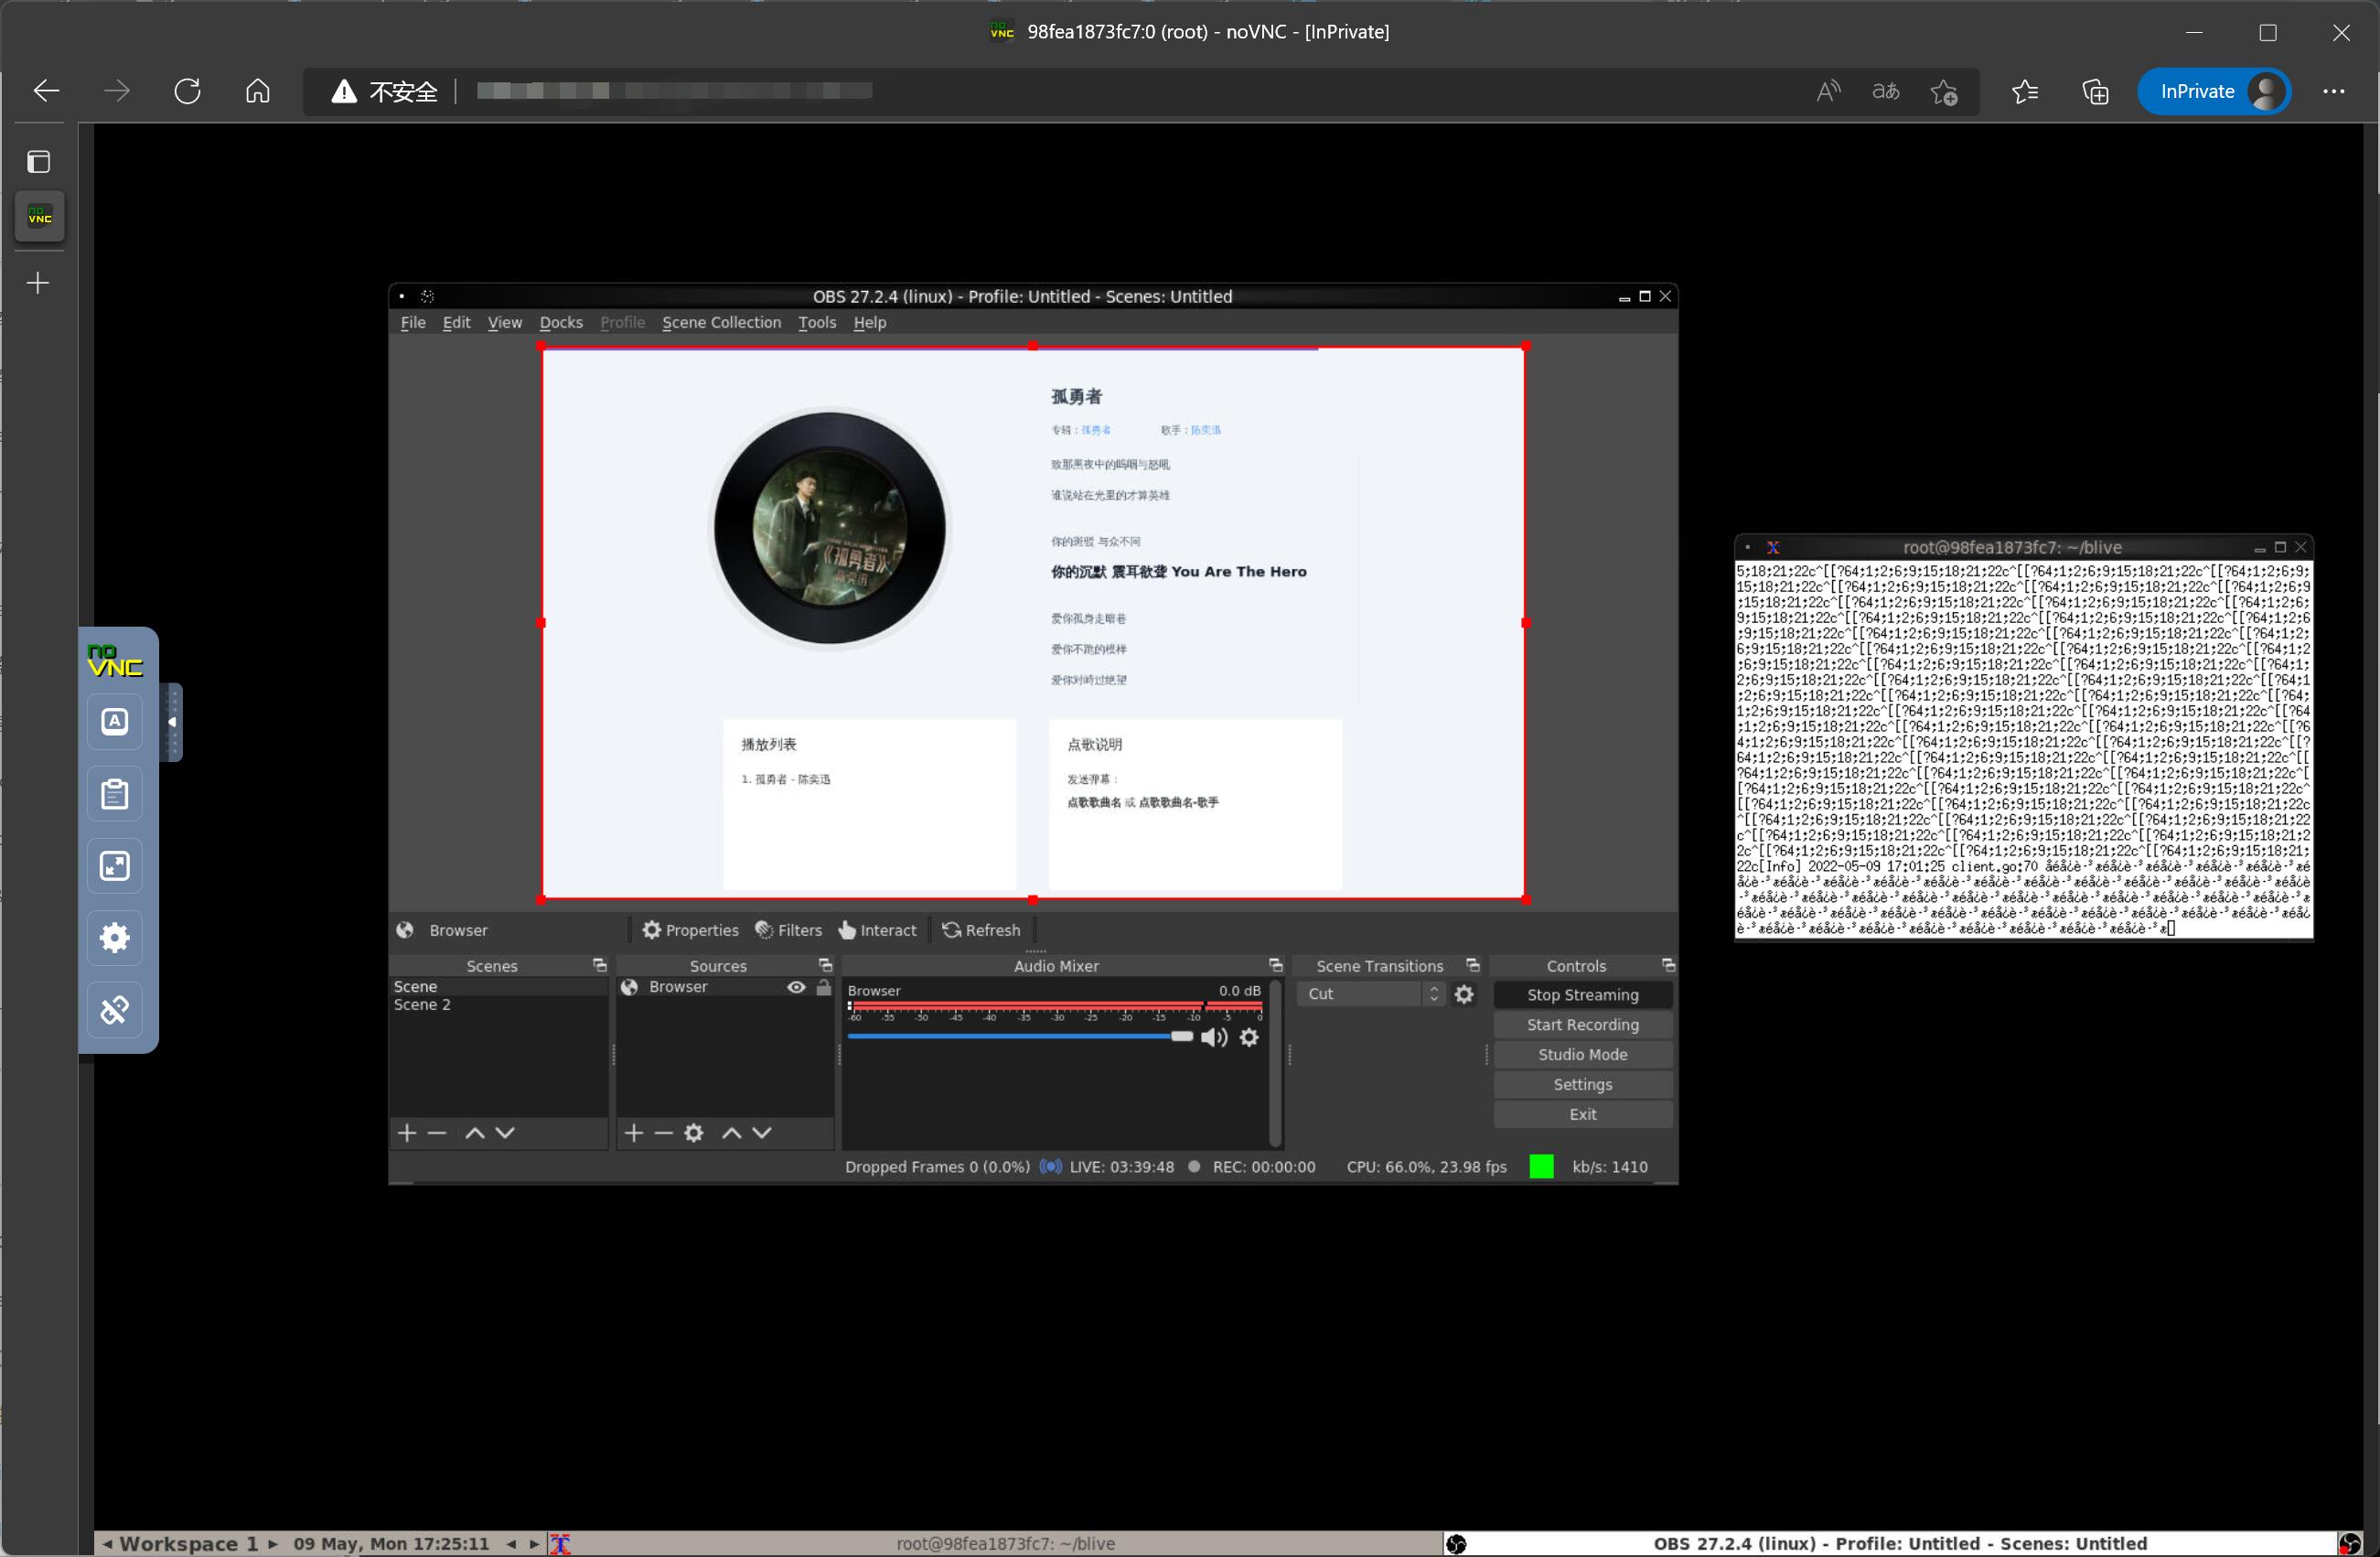Hide the Browser source eye icon

click(x=796, y=987)
